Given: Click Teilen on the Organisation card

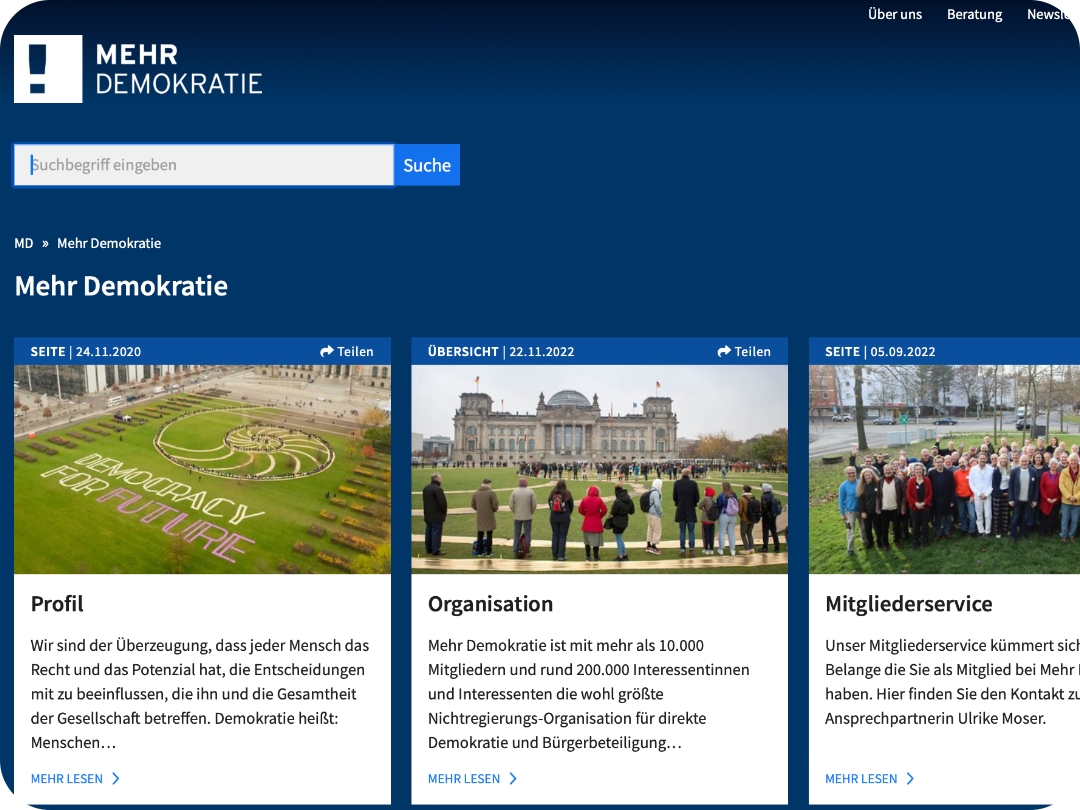Looking at the screenshot, I should pyautogui.click(x=752, y=351).
